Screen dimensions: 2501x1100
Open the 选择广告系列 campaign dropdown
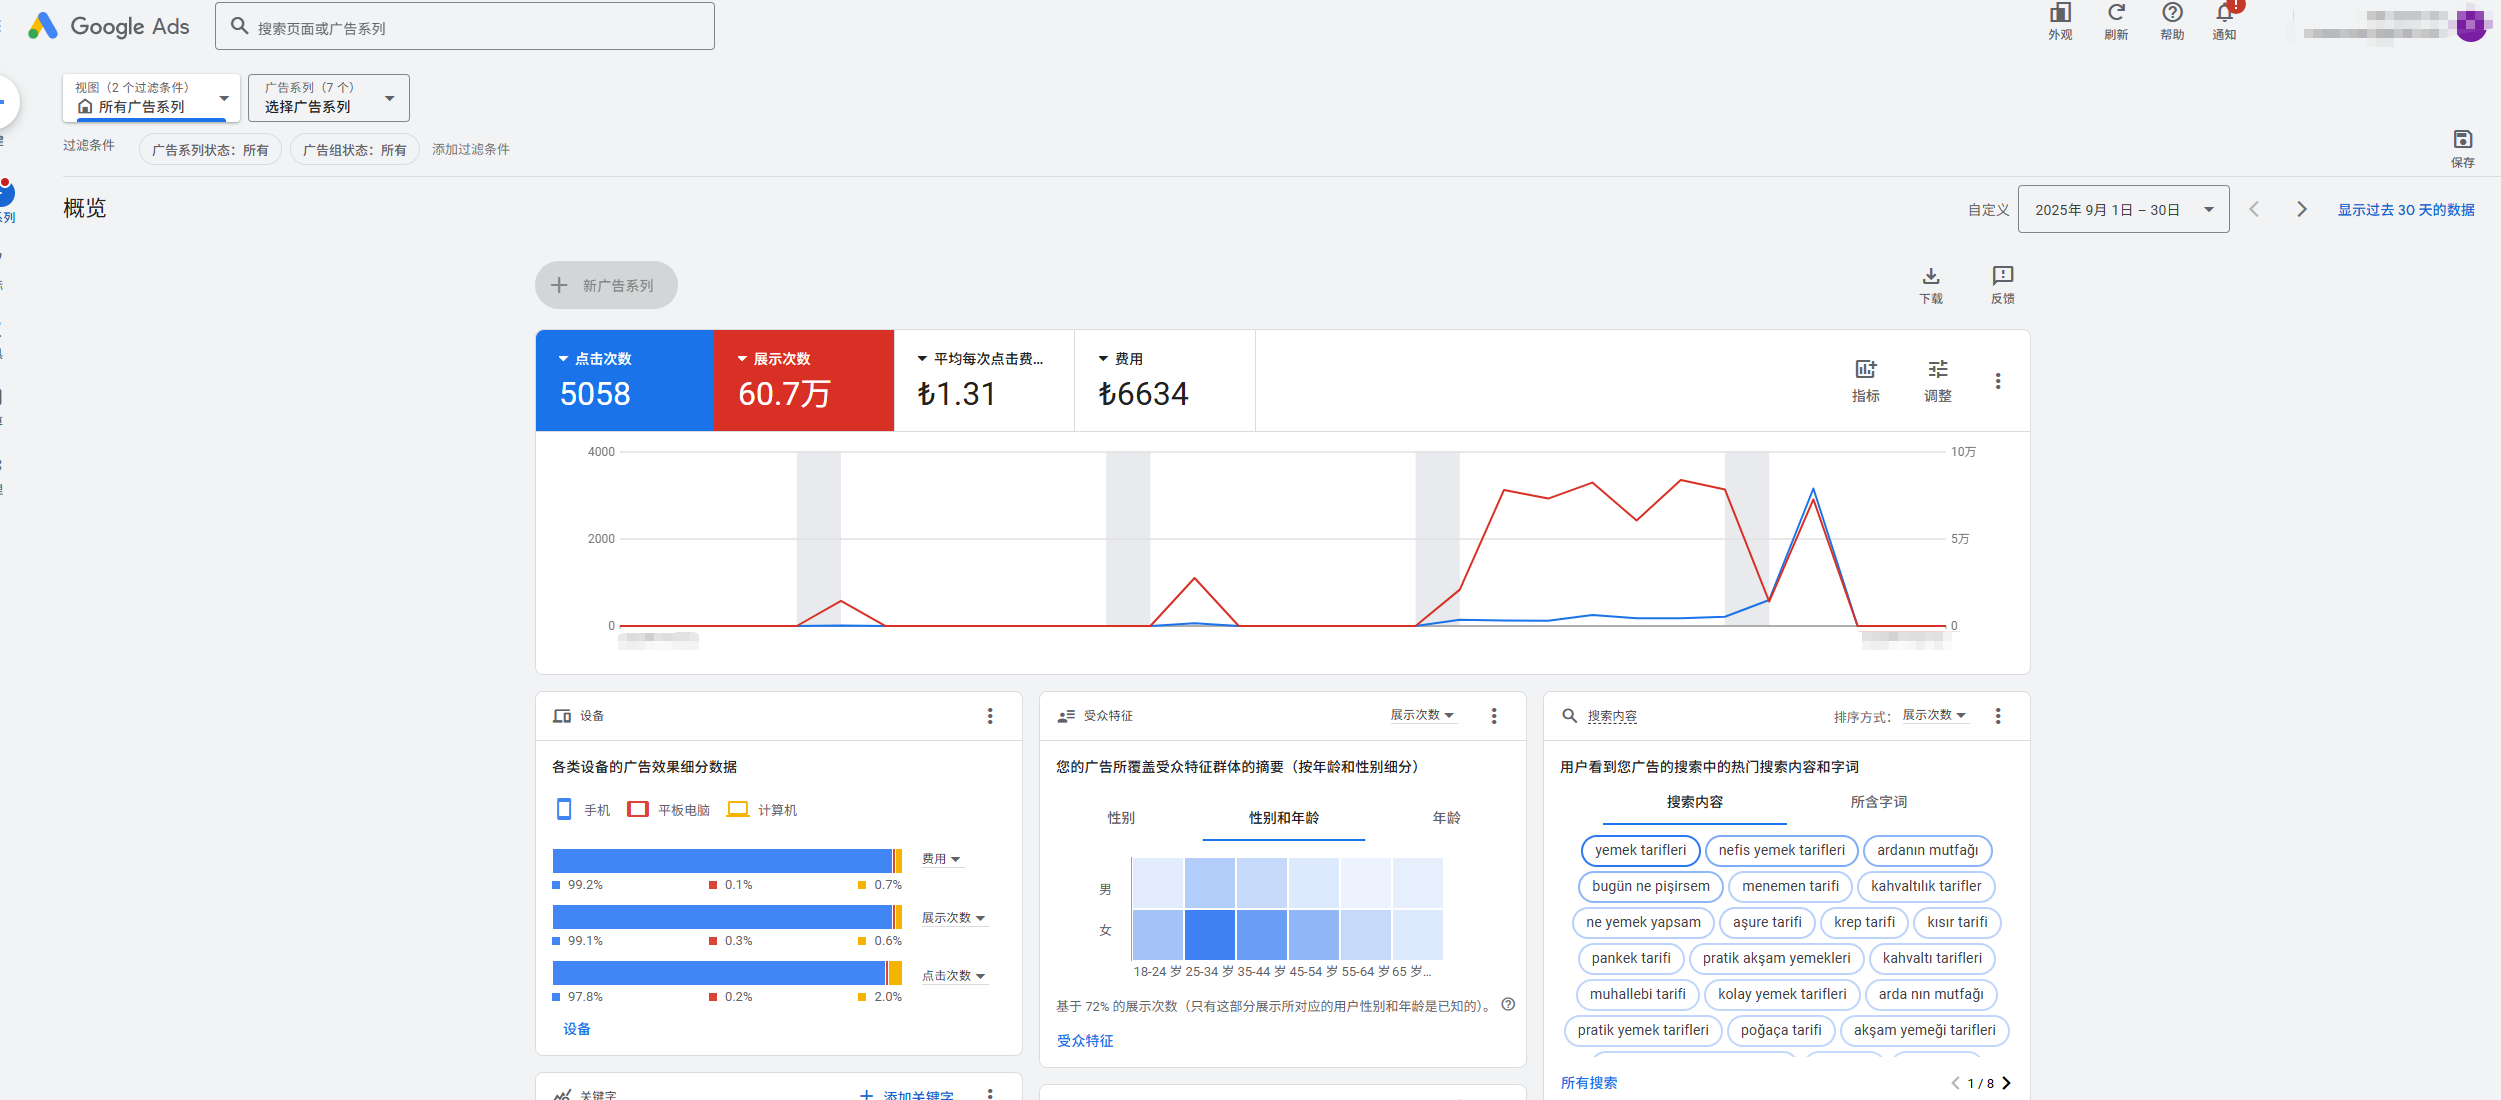click(328, 98)
